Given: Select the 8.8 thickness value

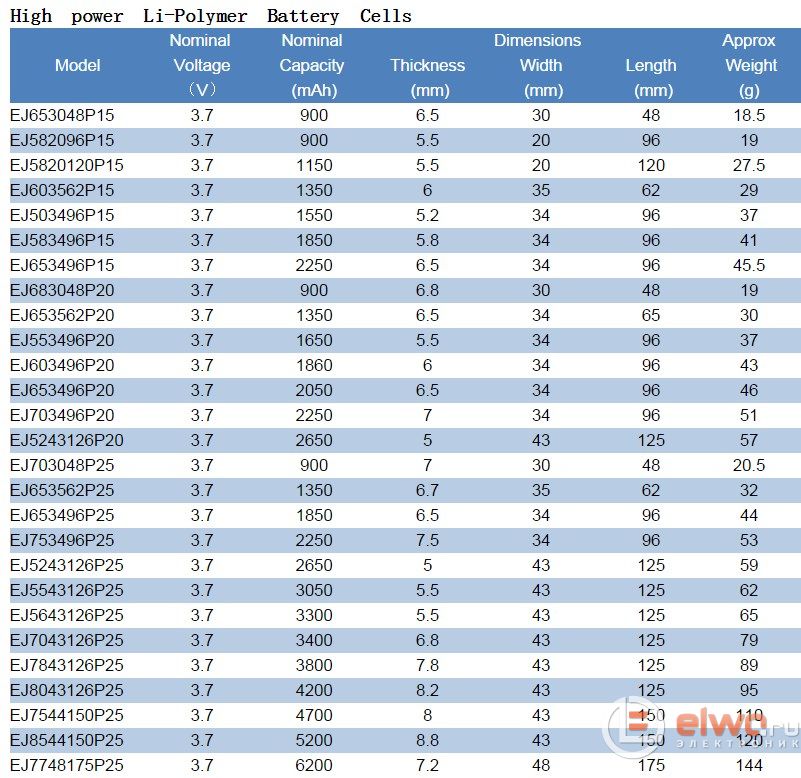Looking at the screenshot, I should click(x=427, y=740).
